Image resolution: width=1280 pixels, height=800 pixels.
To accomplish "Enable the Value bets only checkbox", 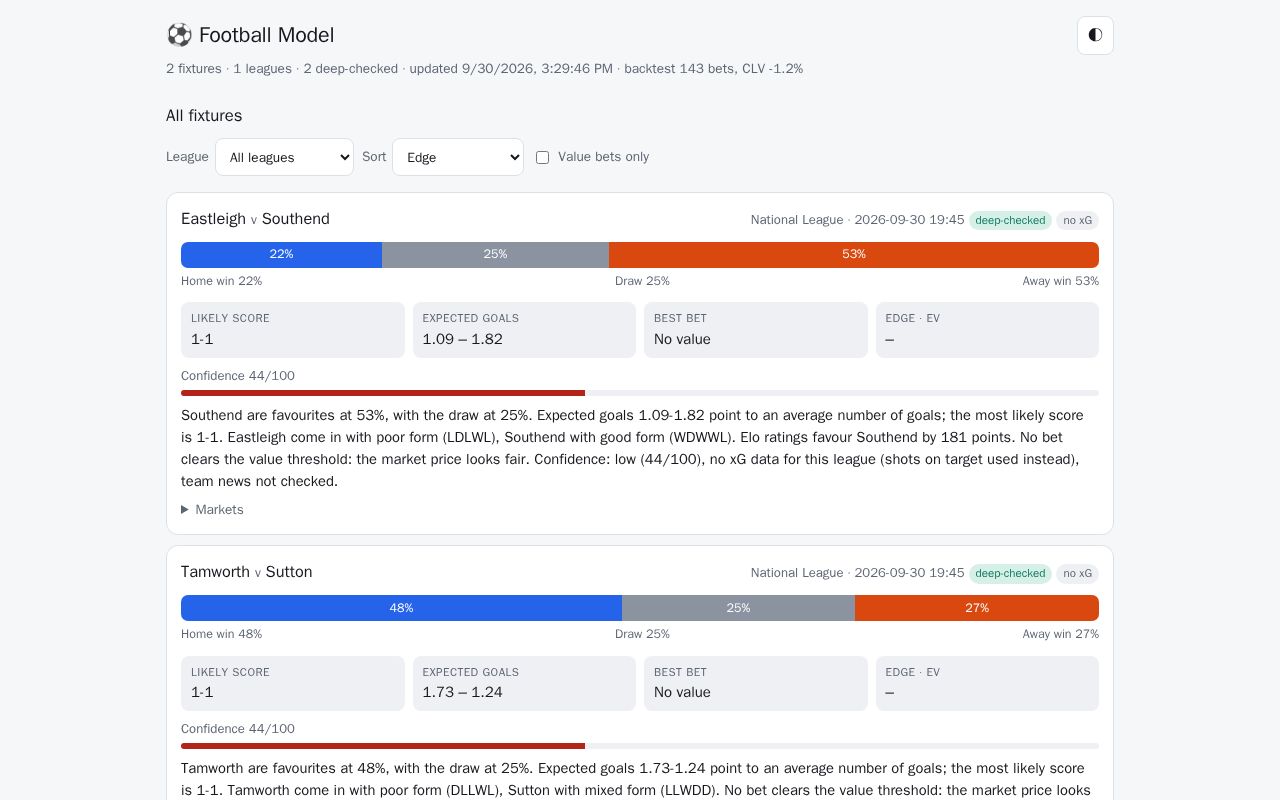I will (x=542, y=157).
